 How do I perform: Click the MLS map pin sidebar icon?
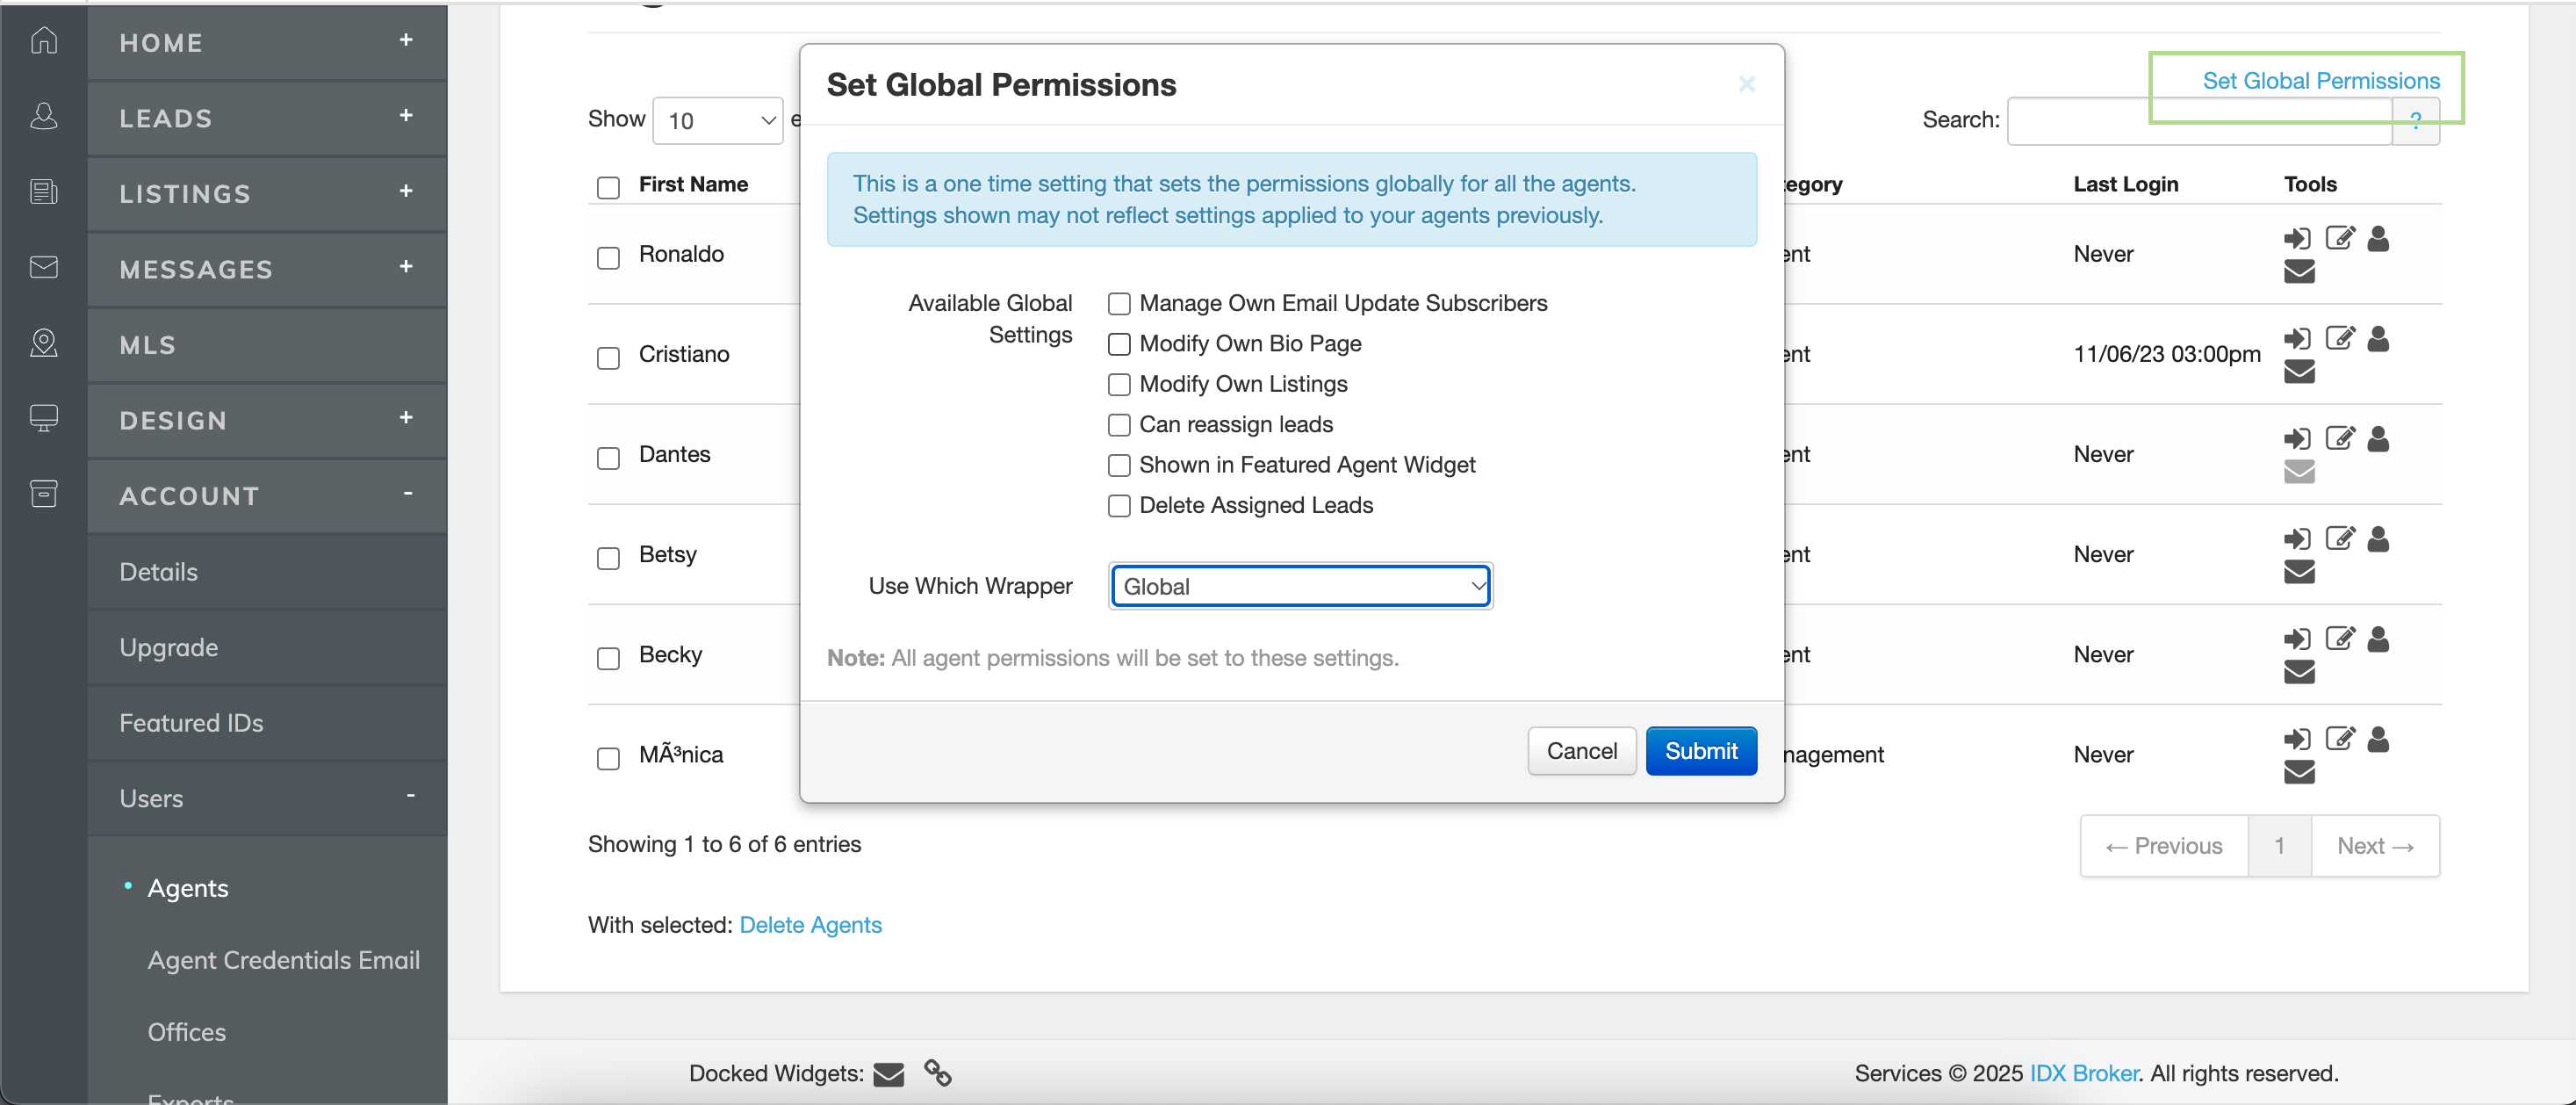43,343
